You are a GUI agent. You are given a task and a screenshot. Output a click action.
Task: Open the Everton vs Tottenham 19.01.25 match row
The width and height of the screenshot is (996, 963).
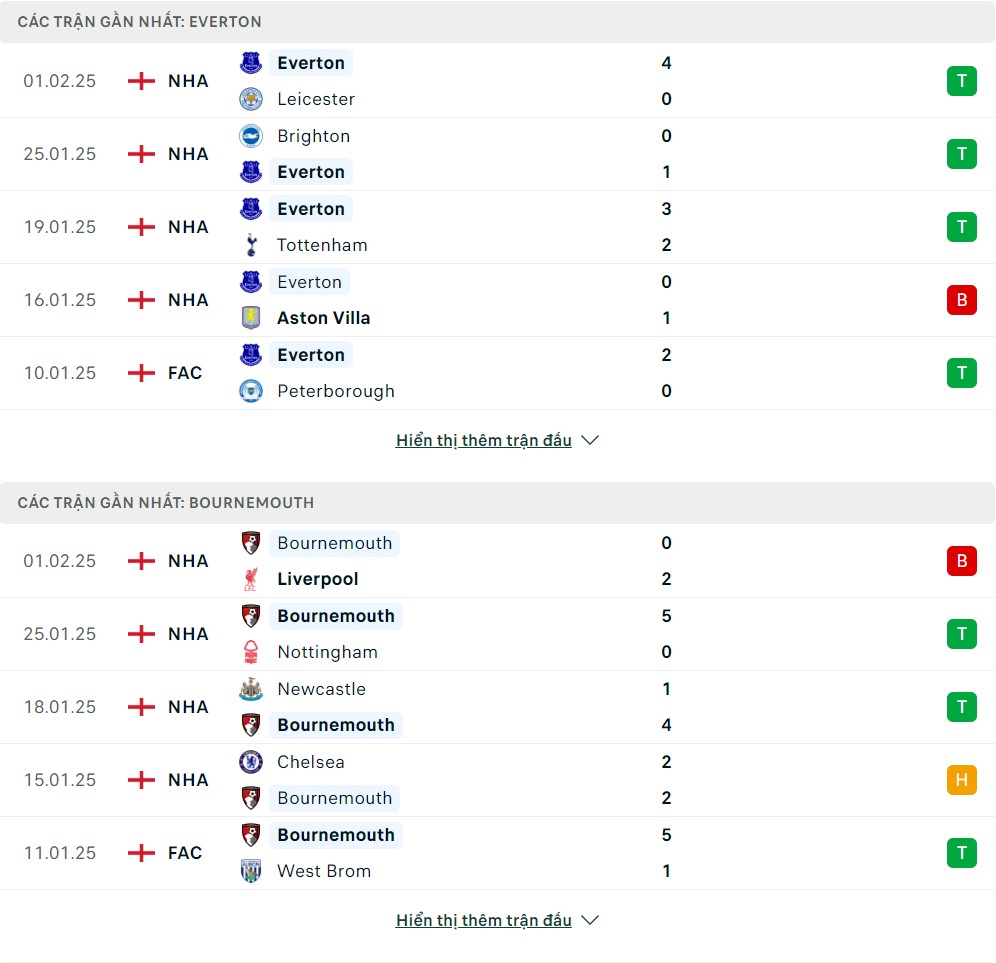click(498, 227)
